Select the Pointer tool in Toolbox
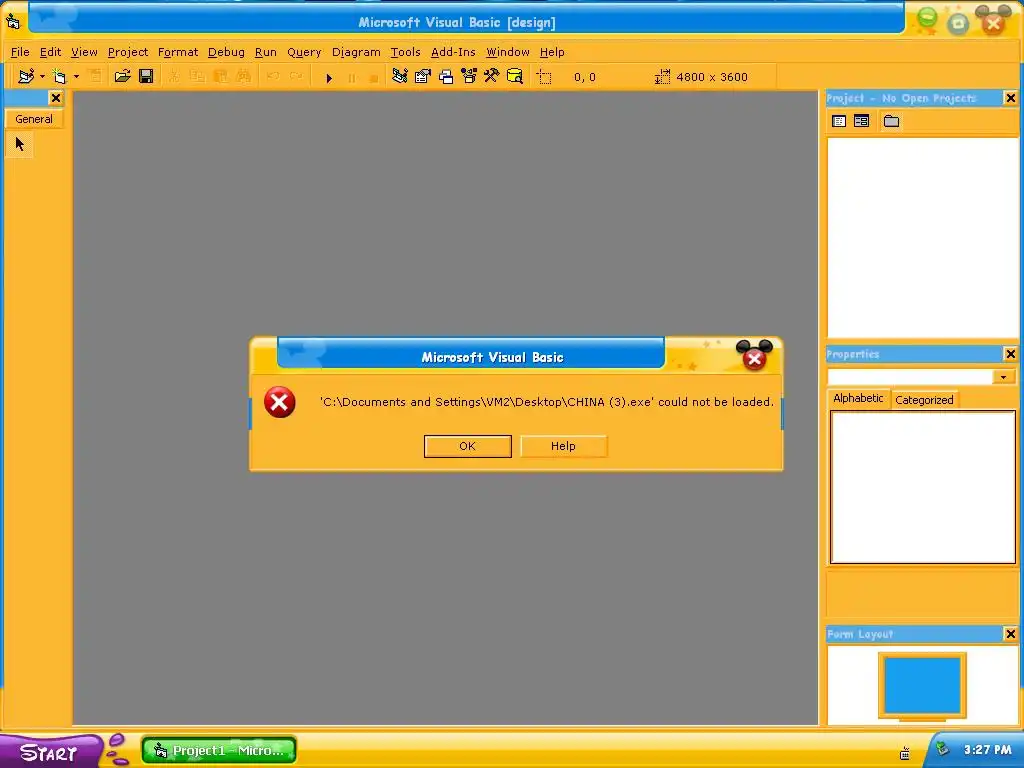1024x768 pixels. point(20,144)
